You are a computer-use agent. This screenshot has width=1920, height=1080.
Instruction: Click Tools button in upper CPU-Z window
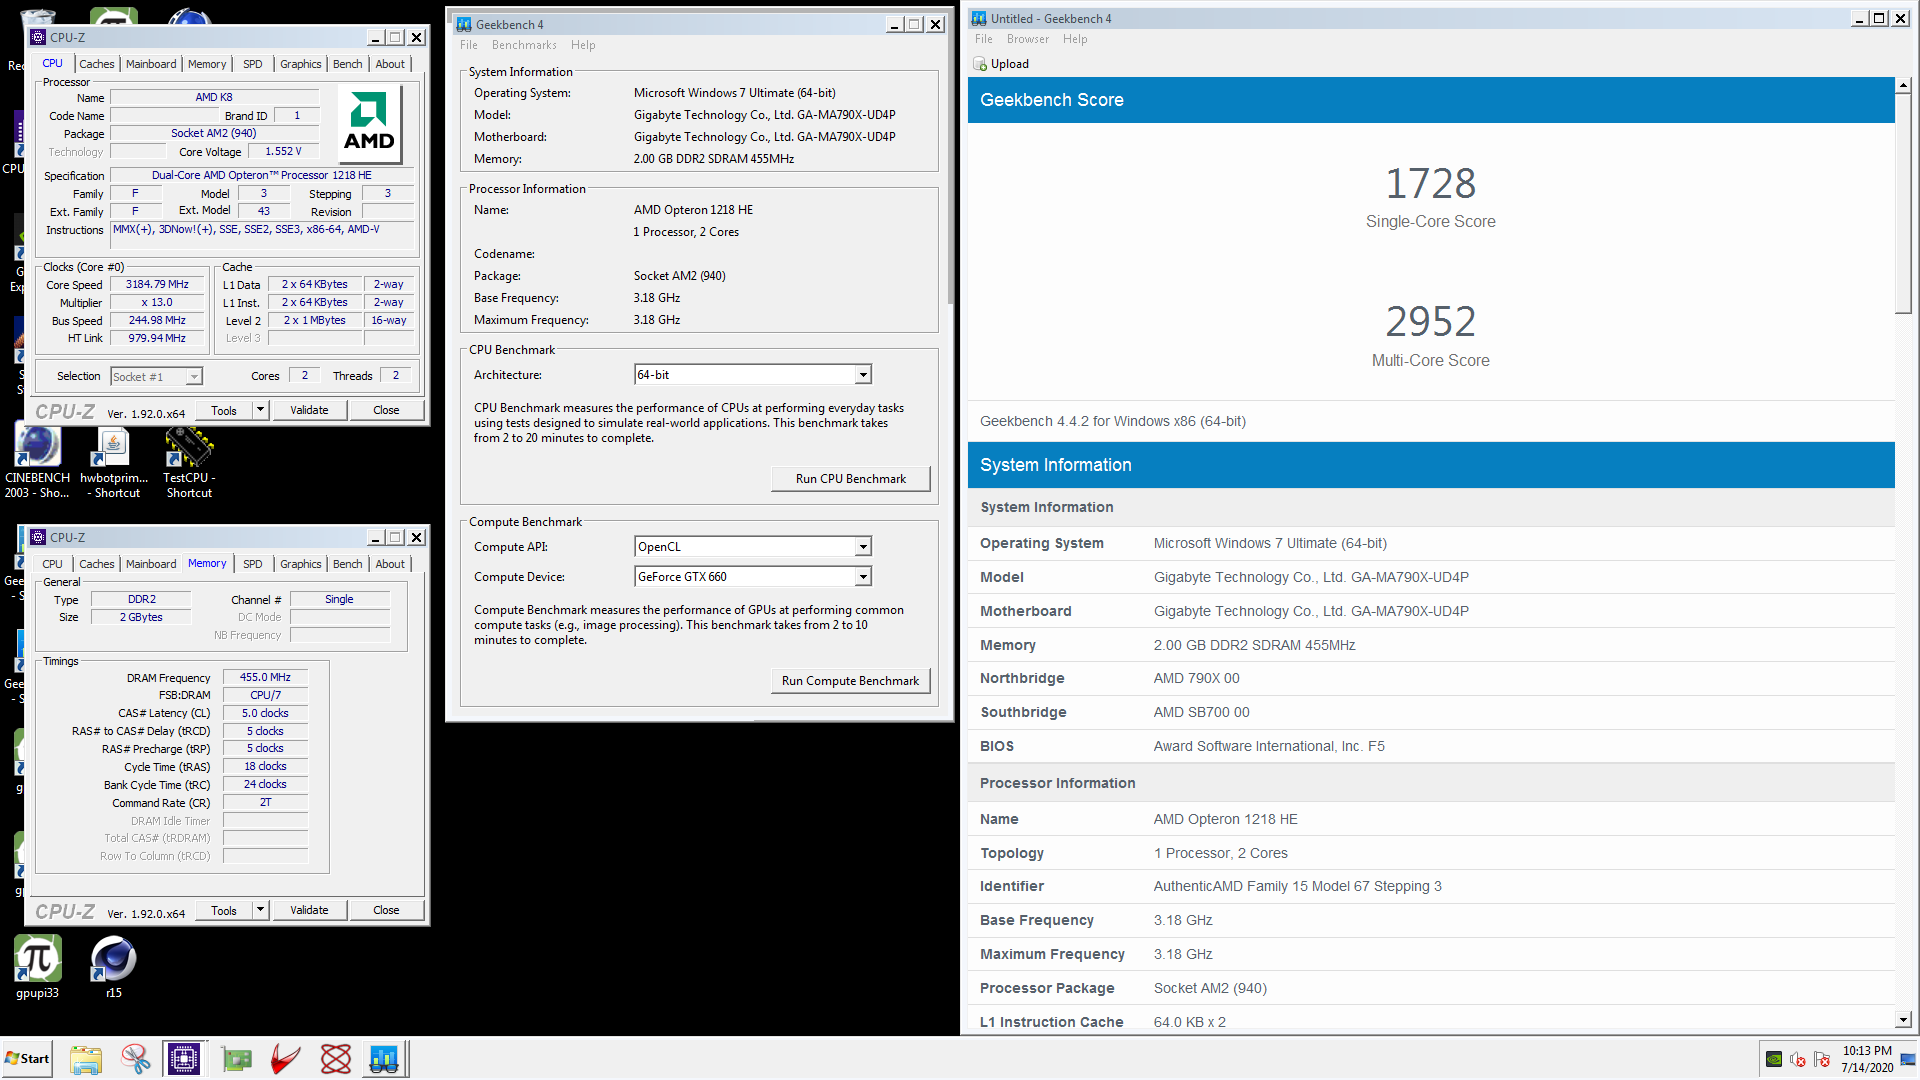(224, 410)
